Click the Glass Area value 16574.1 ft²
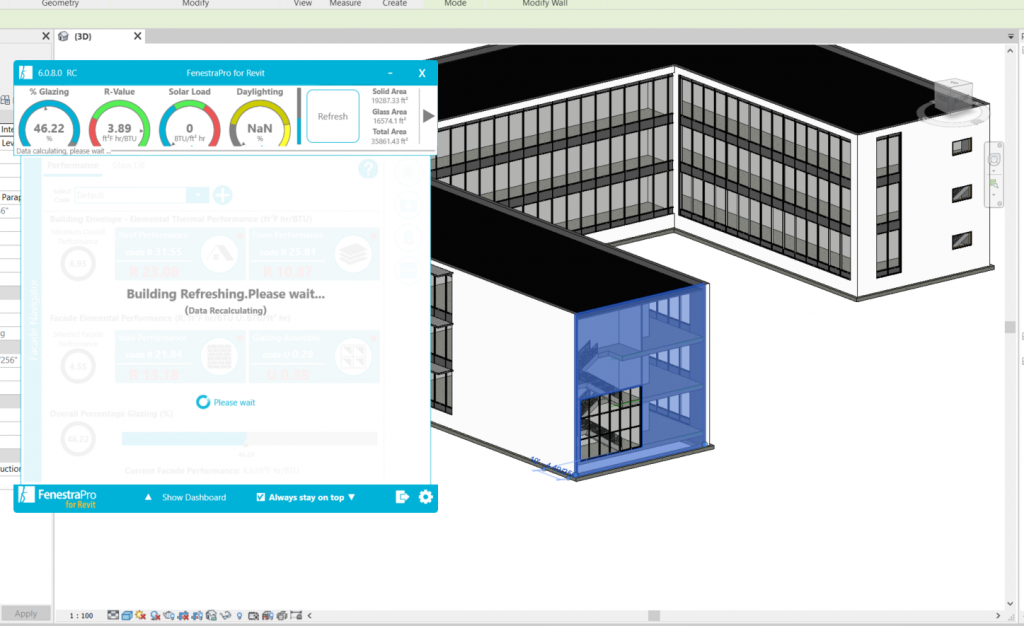The width and height of the screenshot is (1024, 626). 390,121
